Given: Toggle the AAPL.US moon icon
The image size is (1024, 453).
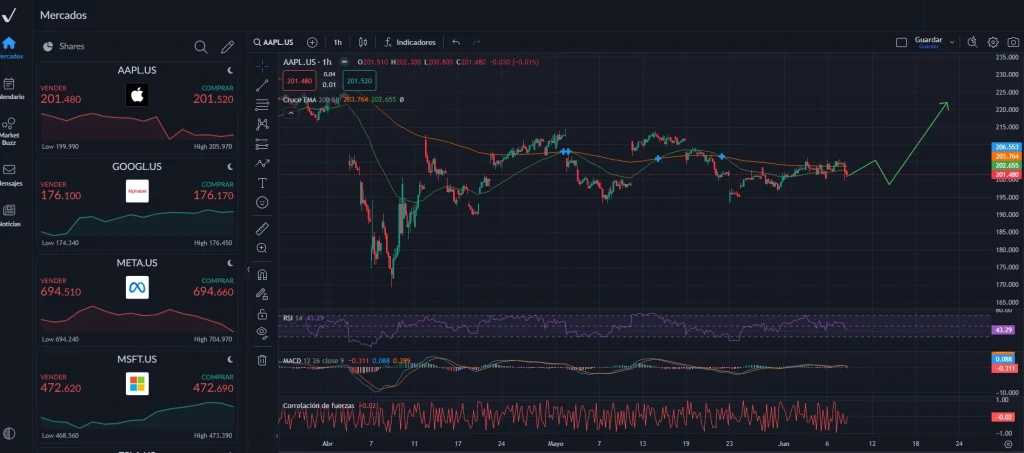Looking at the screenshot, I should (x=230, y=70).
